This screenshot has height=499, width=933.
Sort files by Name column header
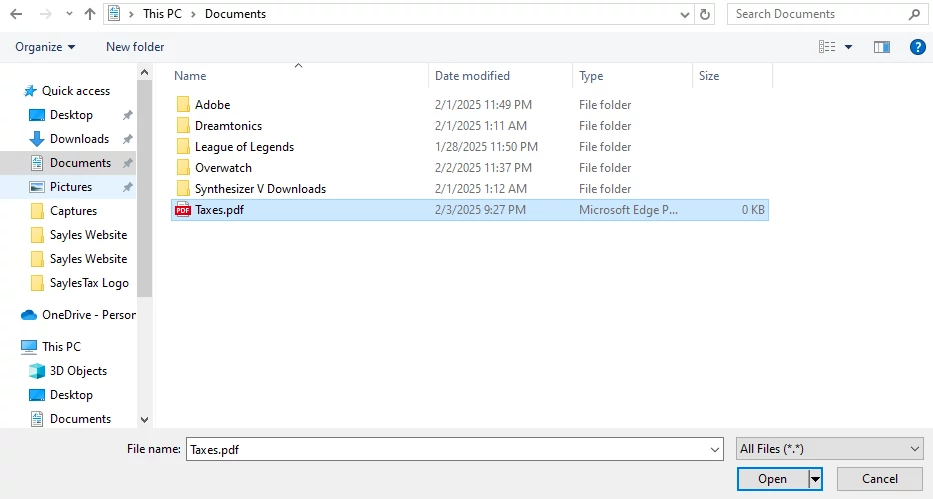pos(190,76)
